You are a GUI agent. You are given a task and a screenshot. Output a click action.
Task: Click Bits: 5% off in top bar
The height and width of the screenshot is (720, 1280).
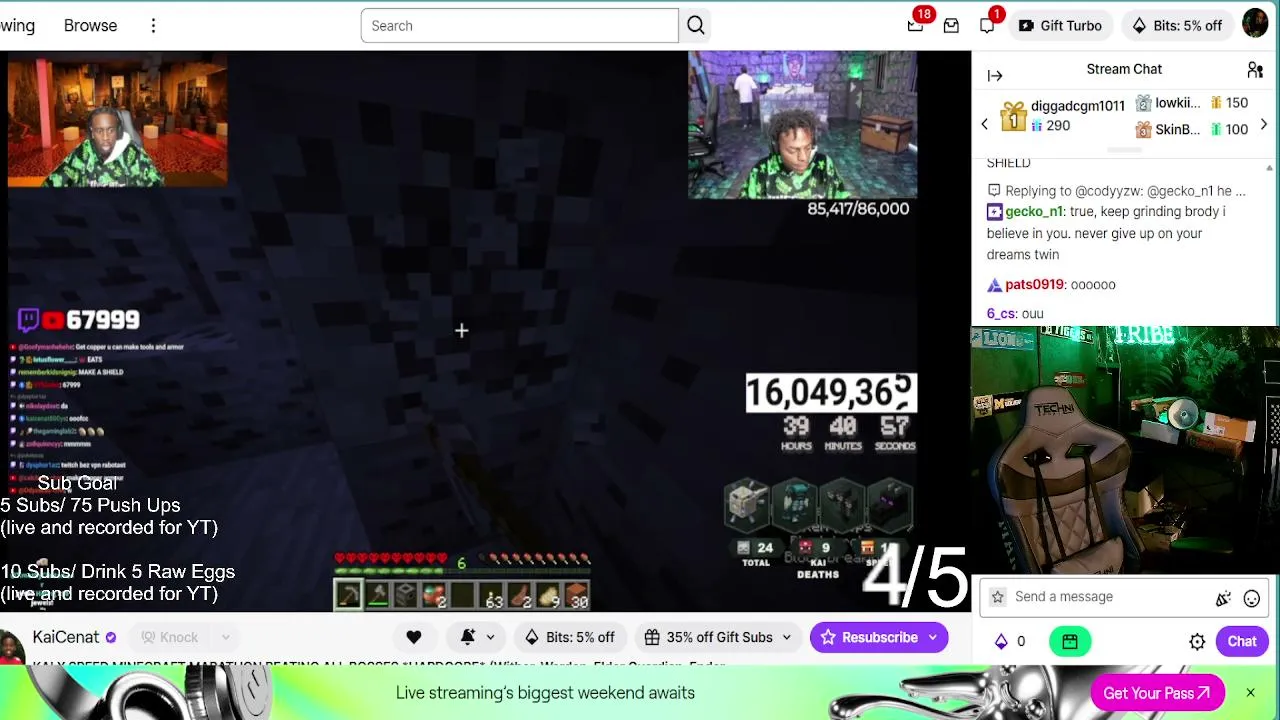point(1177,26)
